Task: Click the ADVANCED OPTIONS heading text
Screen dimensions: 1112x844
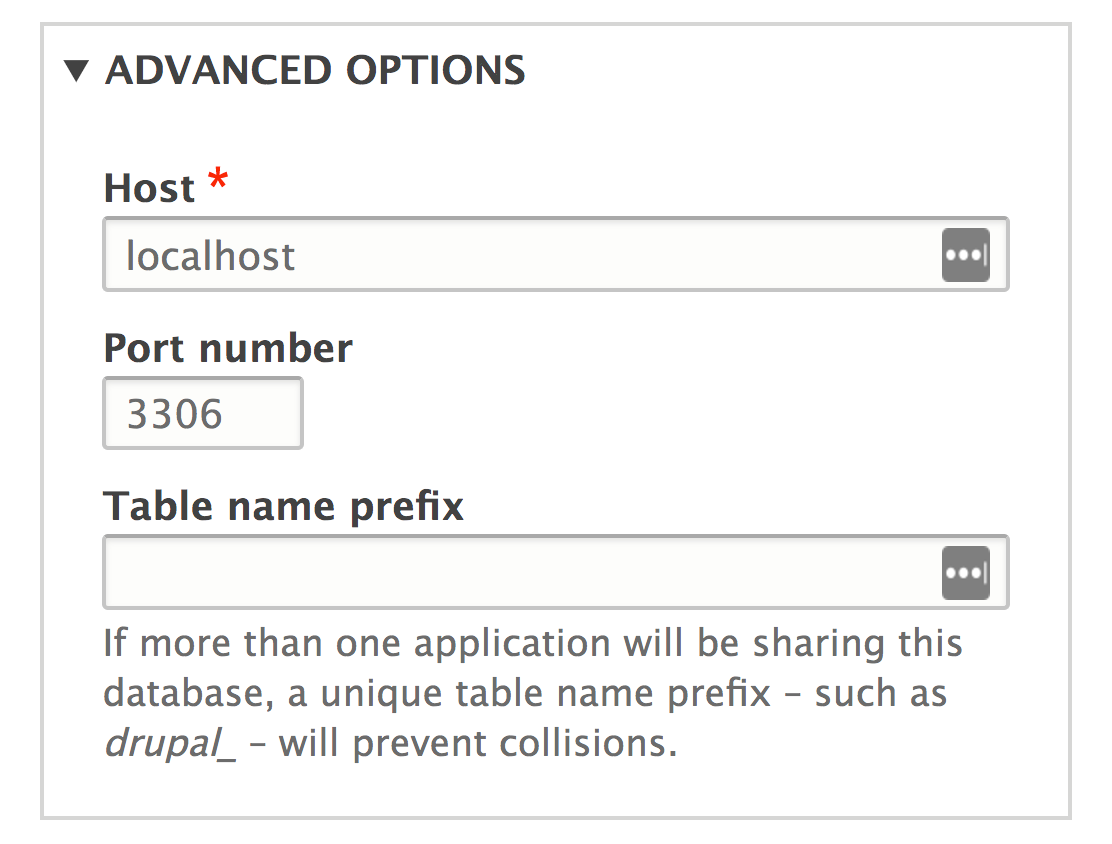Action: tap(315, 71)
